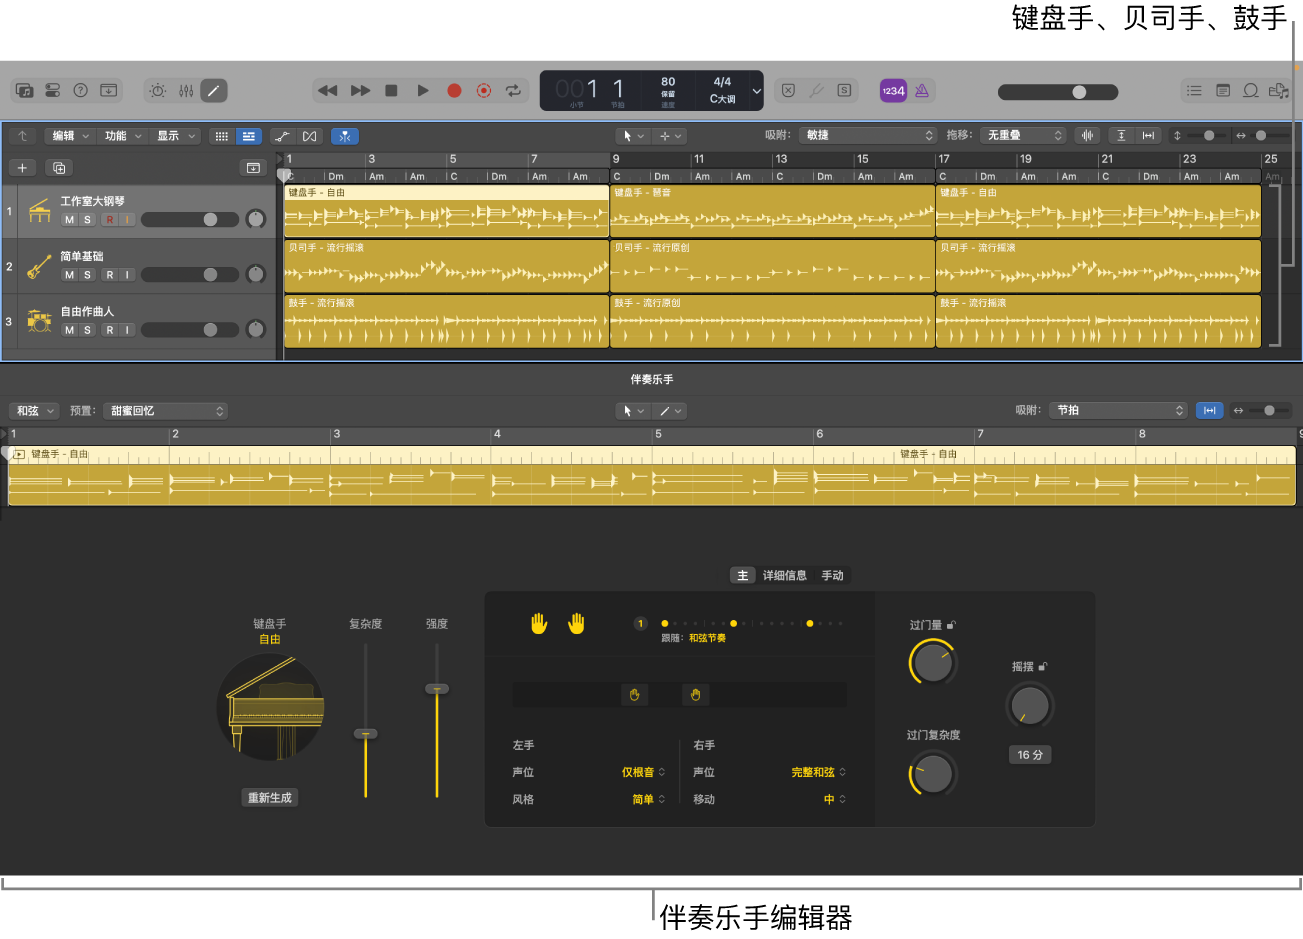The height and width of the screenshot is (939, 1303).
Task: Open the 显示 menu in tracks area
Action: (176, 136)
